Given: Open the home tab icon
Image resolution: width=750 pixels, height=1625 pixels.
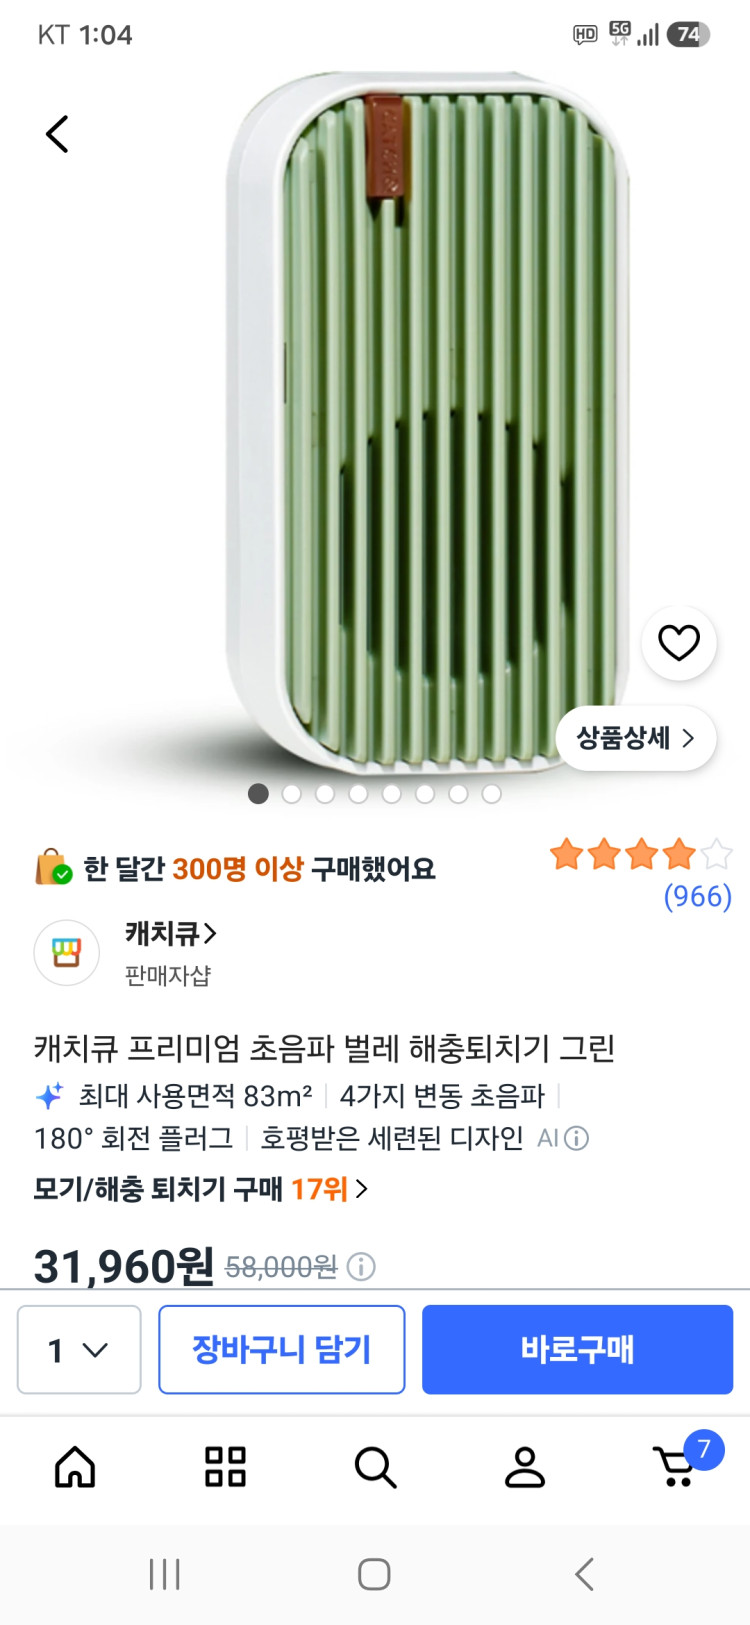Looking at the screenshot, I should pos(75,1467).
